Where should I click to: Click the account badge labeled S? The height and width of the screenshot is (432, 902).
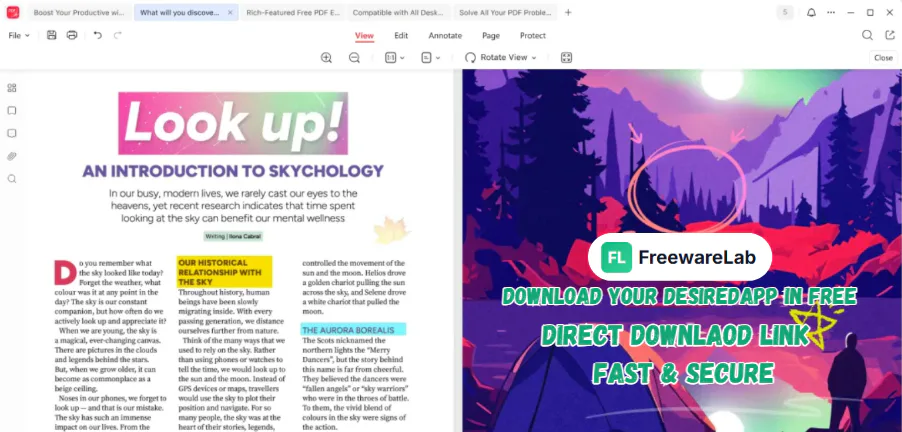click(x=785, y=12)
